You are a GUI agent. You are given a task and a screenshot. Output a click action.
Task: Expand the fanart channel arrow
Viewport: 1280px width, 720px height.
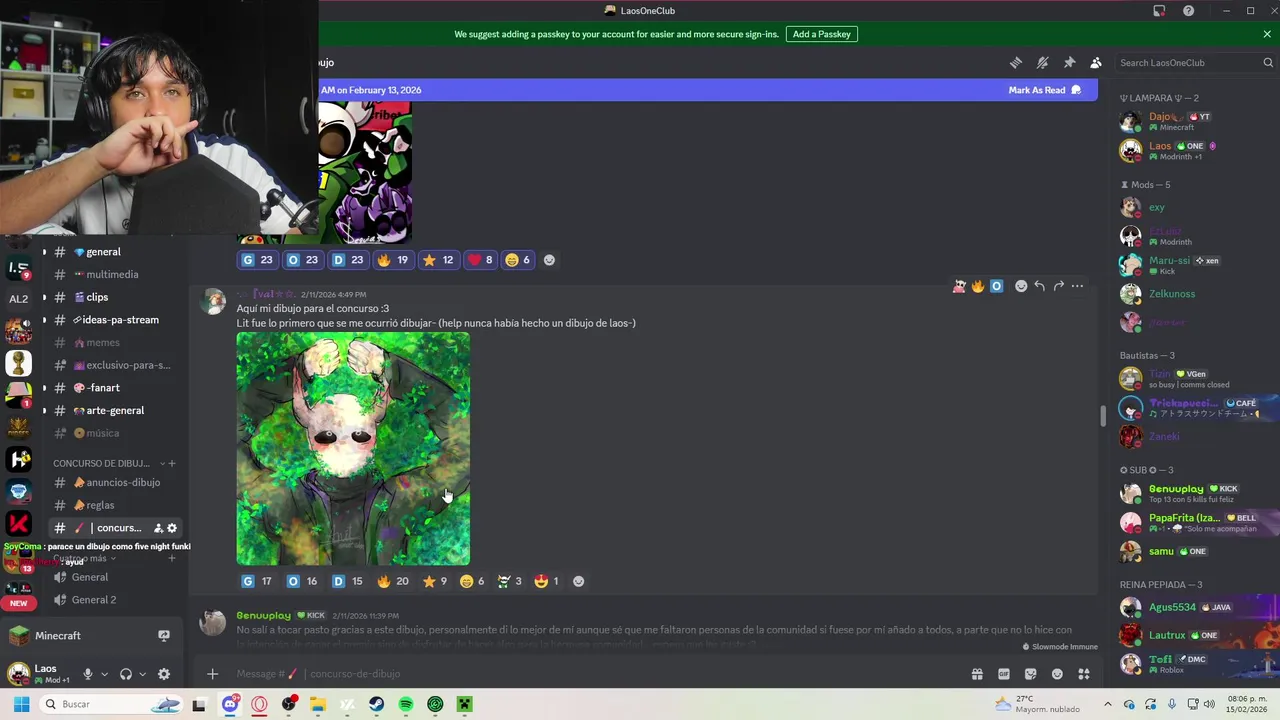click(x=44, y=388)
